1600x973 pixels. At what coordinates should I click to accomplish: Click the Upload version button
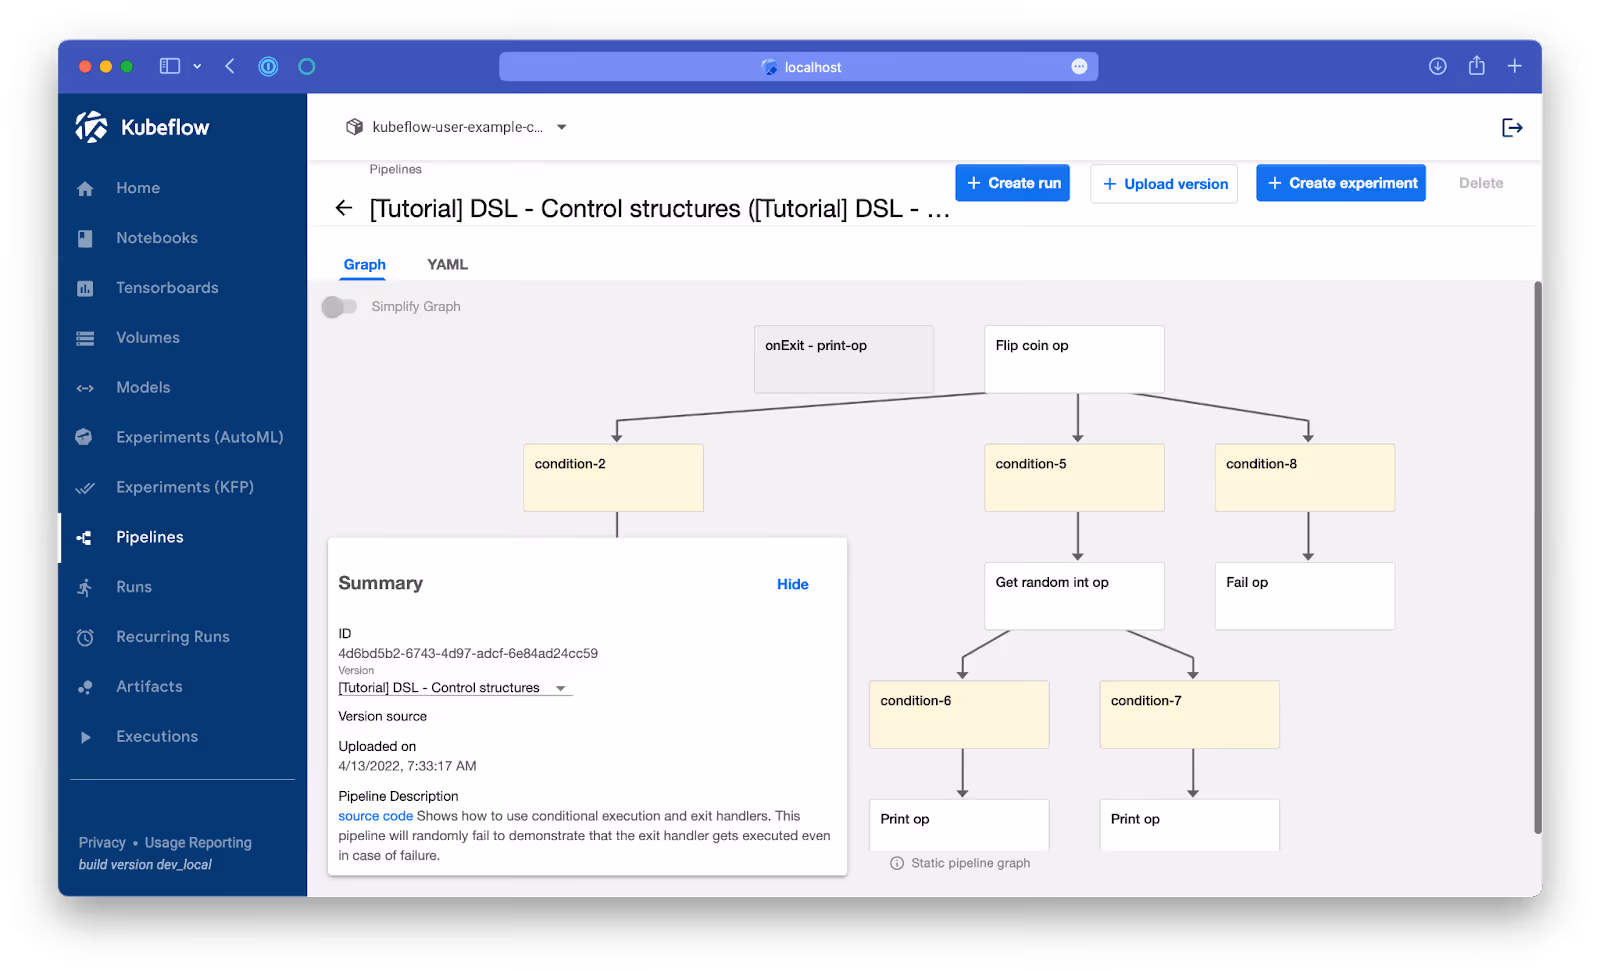(x=1164, y=184)
